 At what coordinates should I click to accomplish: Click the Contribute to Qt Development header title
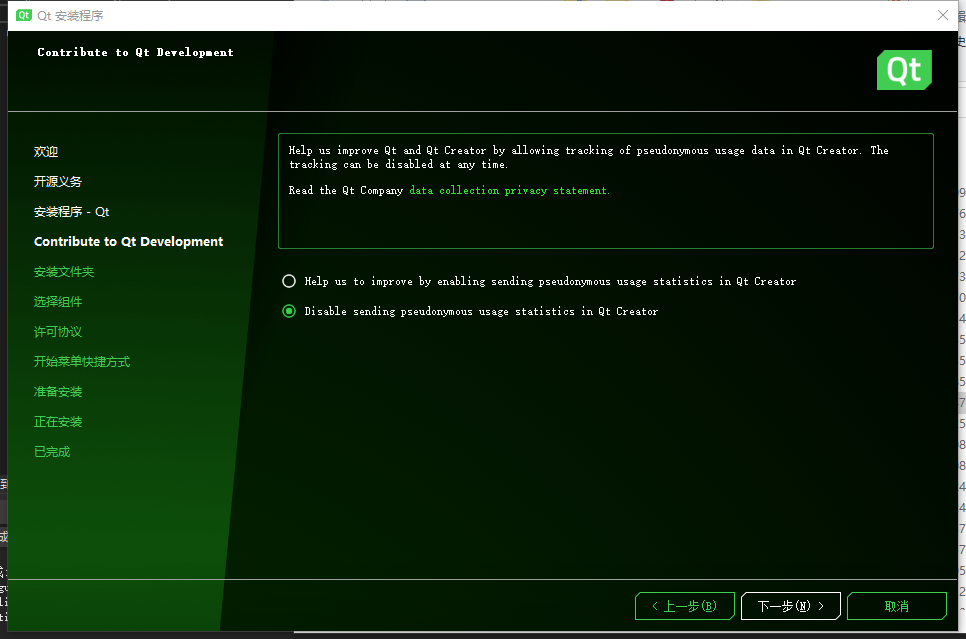[136, 52]
